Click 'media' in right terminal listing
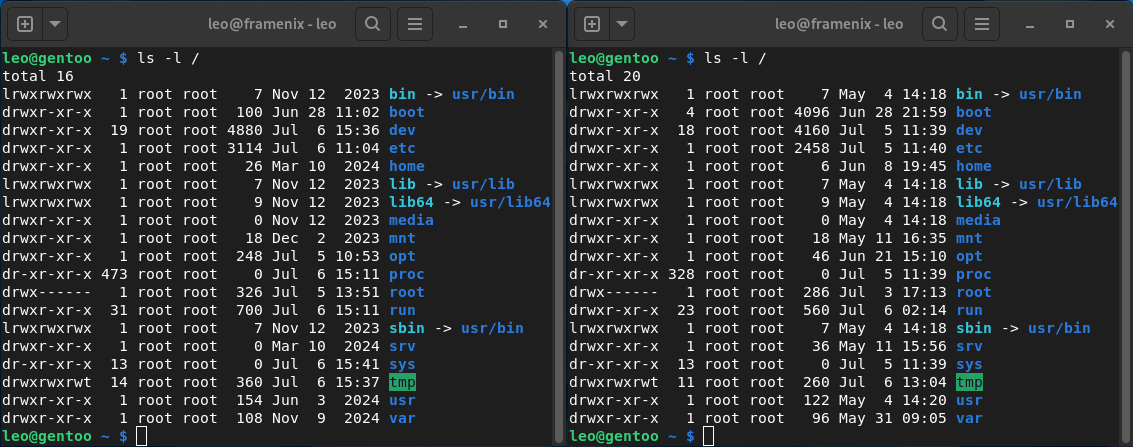The image size is (1133, 447). click(978, 220)
